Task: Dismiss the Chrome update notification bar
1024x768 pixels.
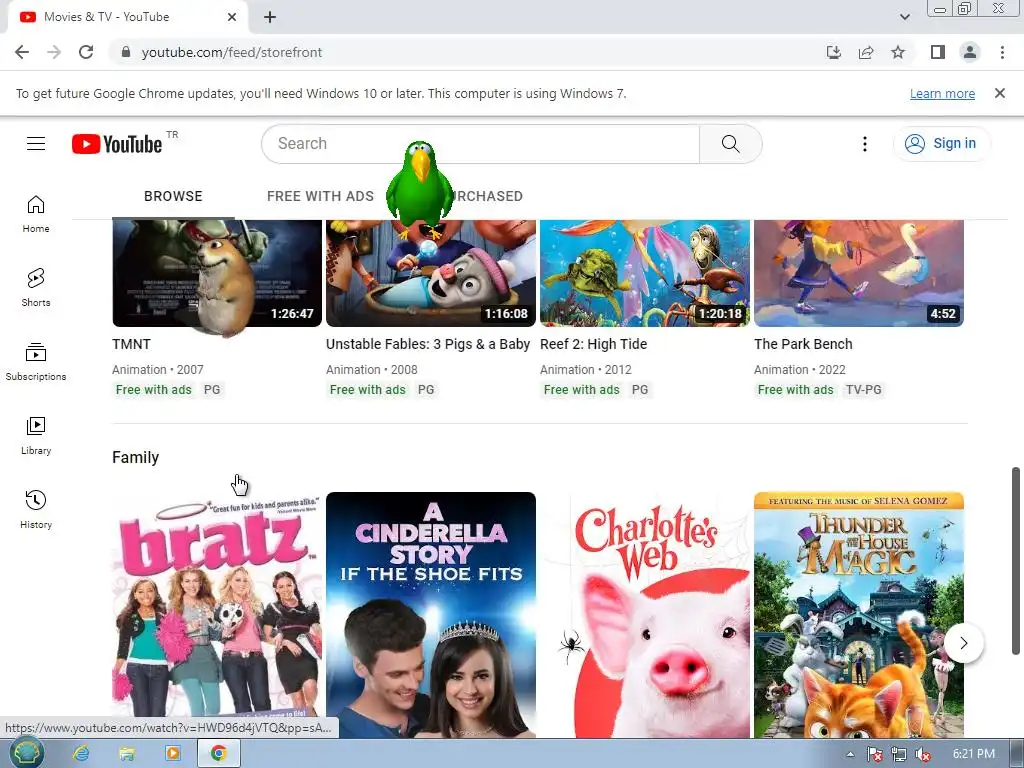Action: (1000, 93)
